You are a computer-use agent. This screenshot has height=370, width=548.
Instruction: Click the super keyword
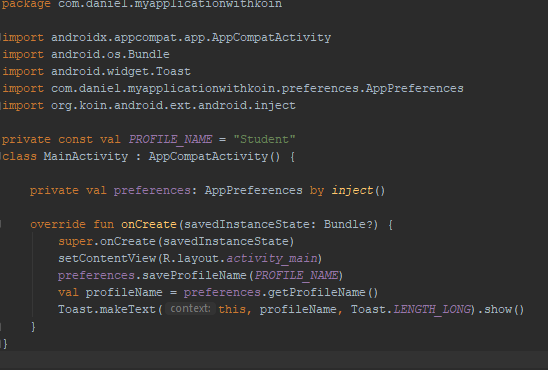tap(75, 241)
